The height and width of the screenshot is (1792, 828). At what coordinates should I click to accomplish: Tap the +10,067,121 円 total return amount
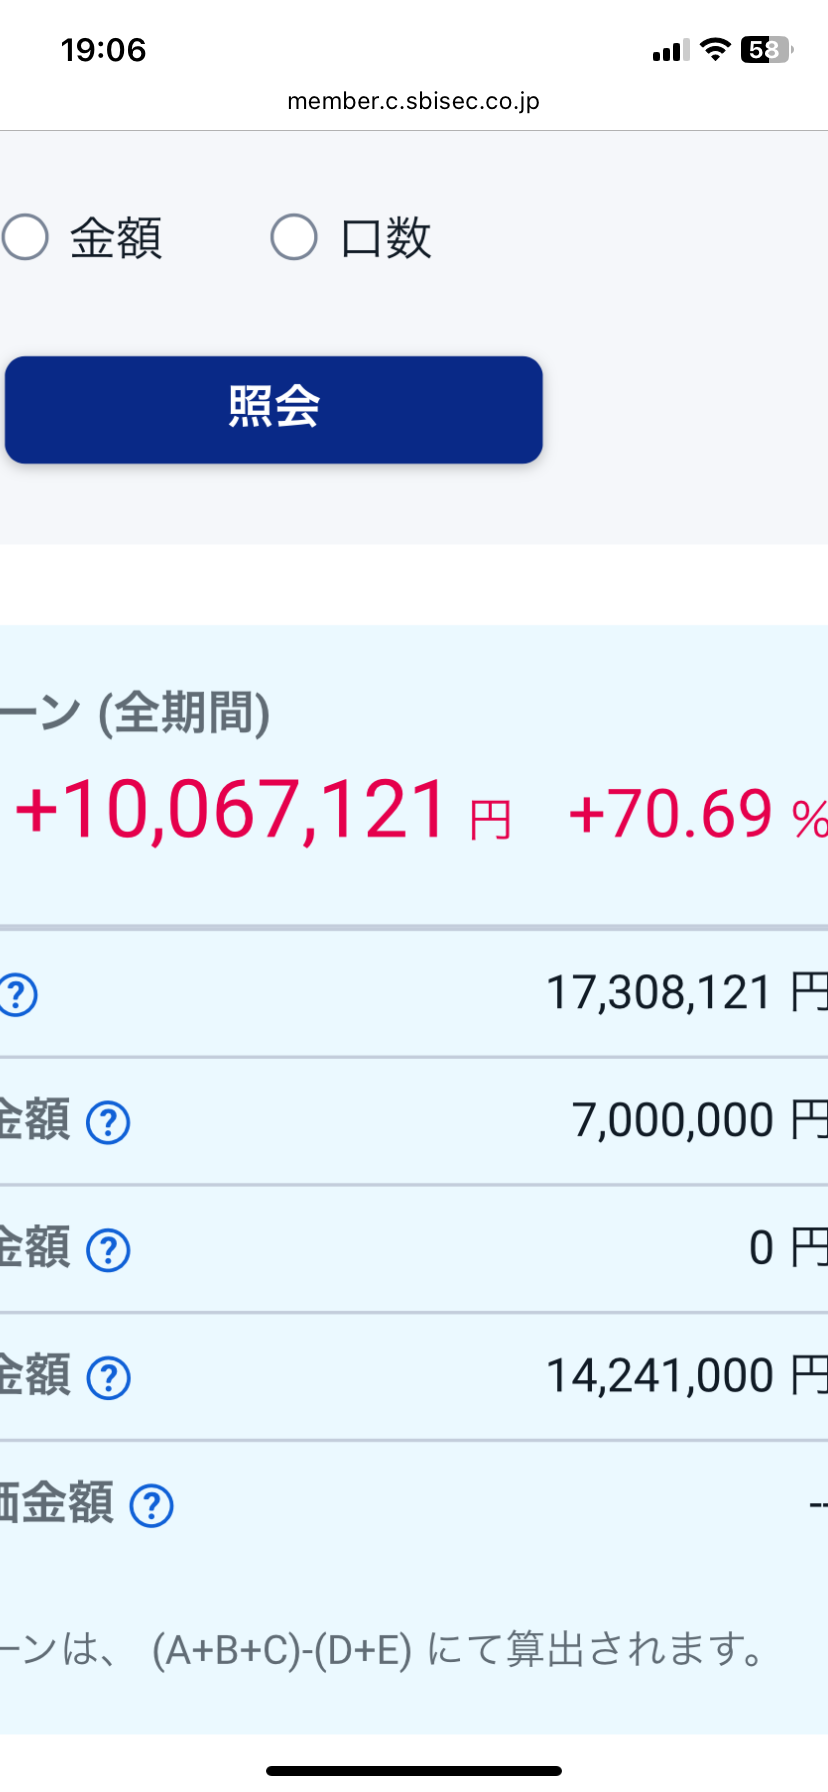point(262,811)
